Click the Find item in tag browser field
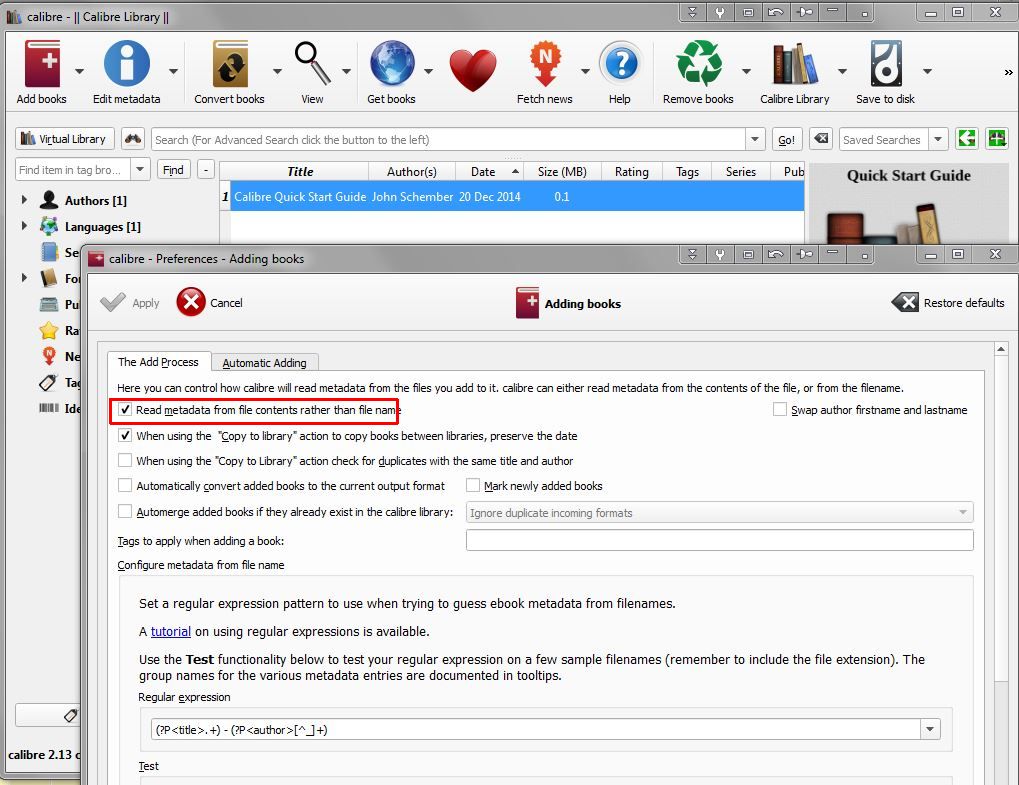The image size is (1019, 785). [x=73, y=170]
